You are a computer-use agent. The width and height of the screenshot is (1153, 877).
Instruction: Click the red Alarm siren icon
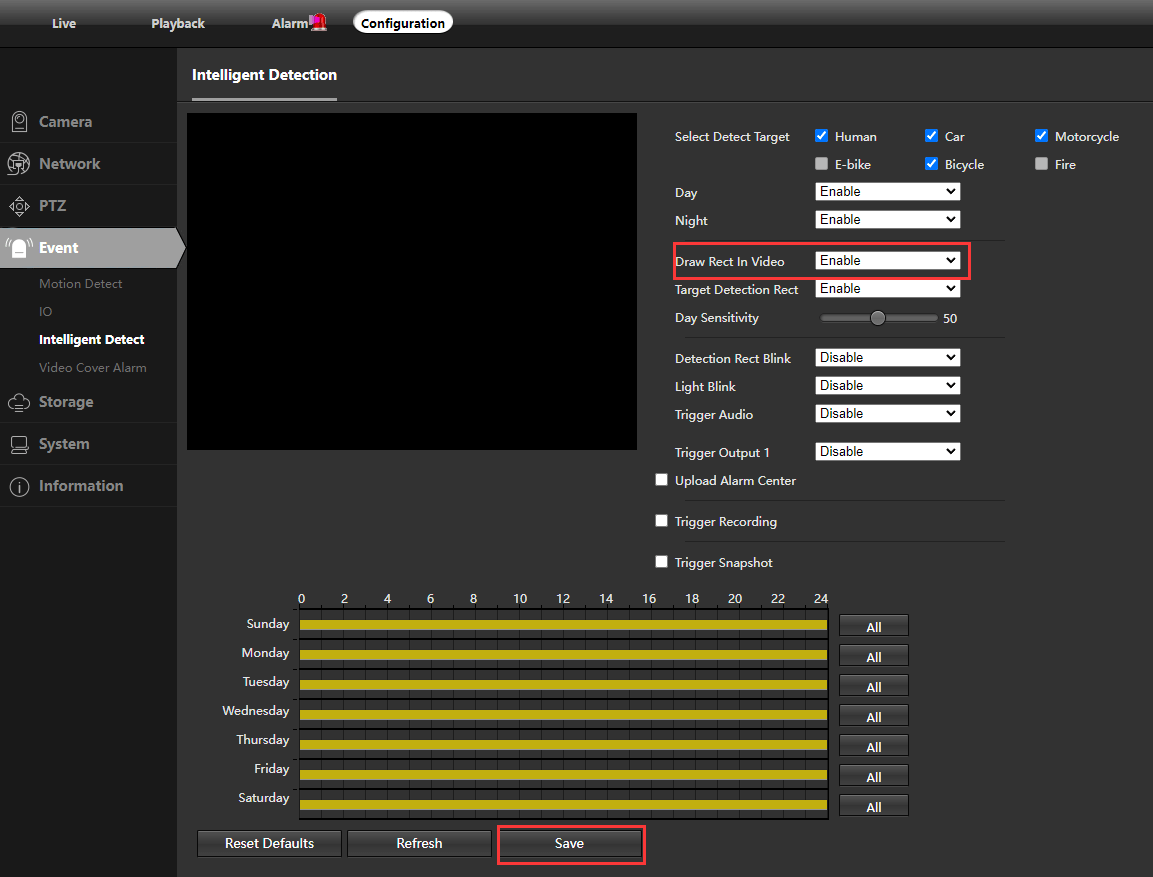pyautogui.click(x=318, y=22)
